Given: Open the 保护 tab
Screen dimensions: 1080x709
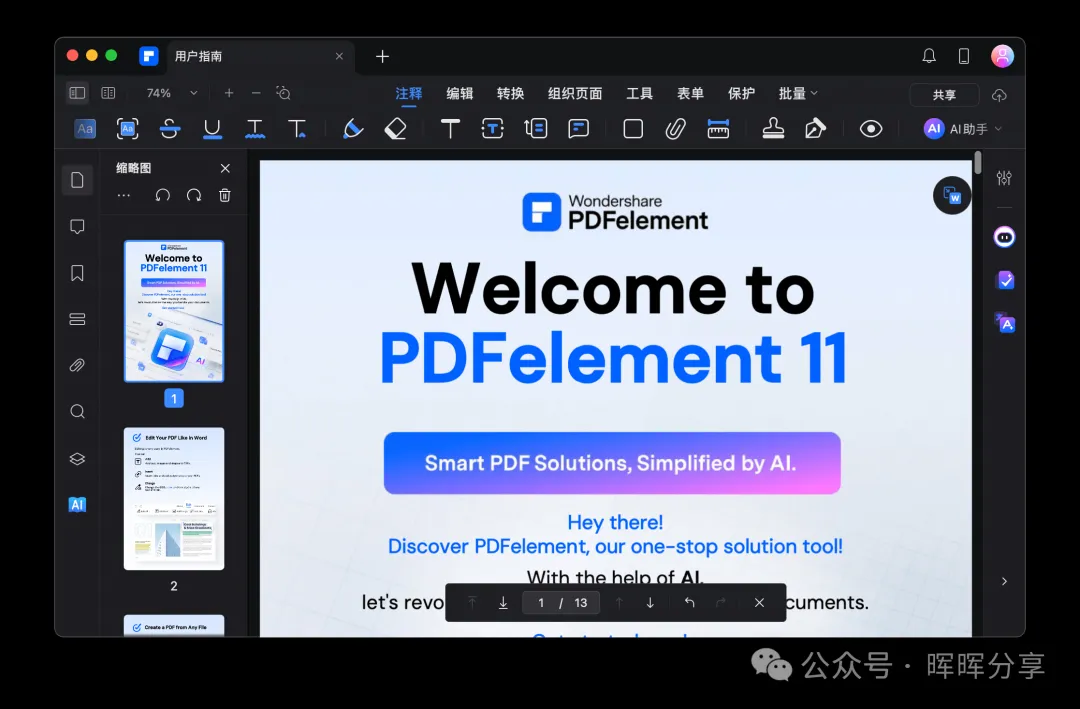Looking at the screenshot, I should [x=741, y=94].
